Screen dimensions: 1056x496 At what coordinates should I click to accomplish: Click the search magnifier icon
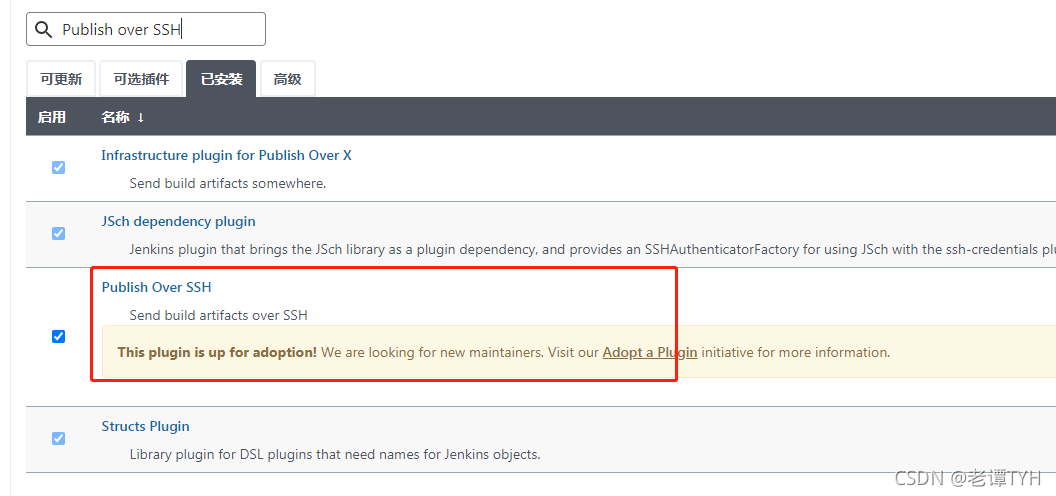(x=43, y=30)
